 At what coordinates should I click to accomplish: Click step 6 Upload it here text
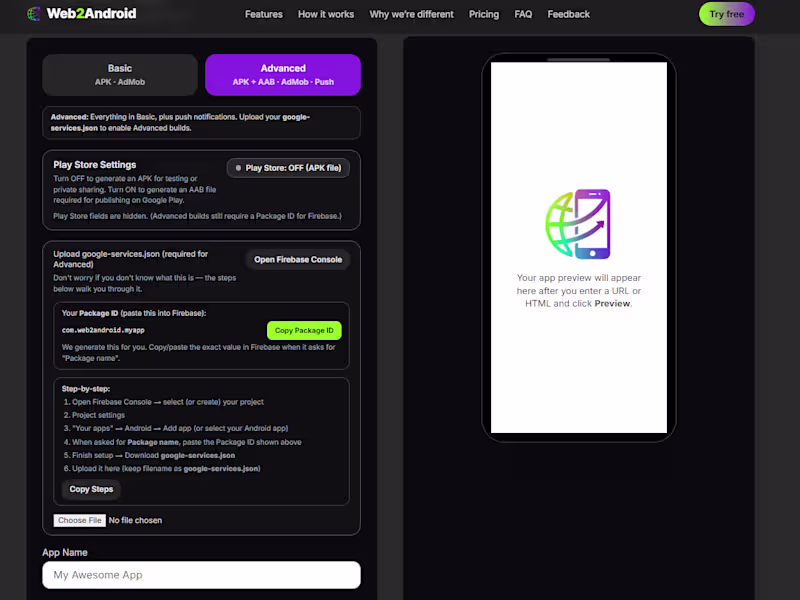(x=162, y=468)
